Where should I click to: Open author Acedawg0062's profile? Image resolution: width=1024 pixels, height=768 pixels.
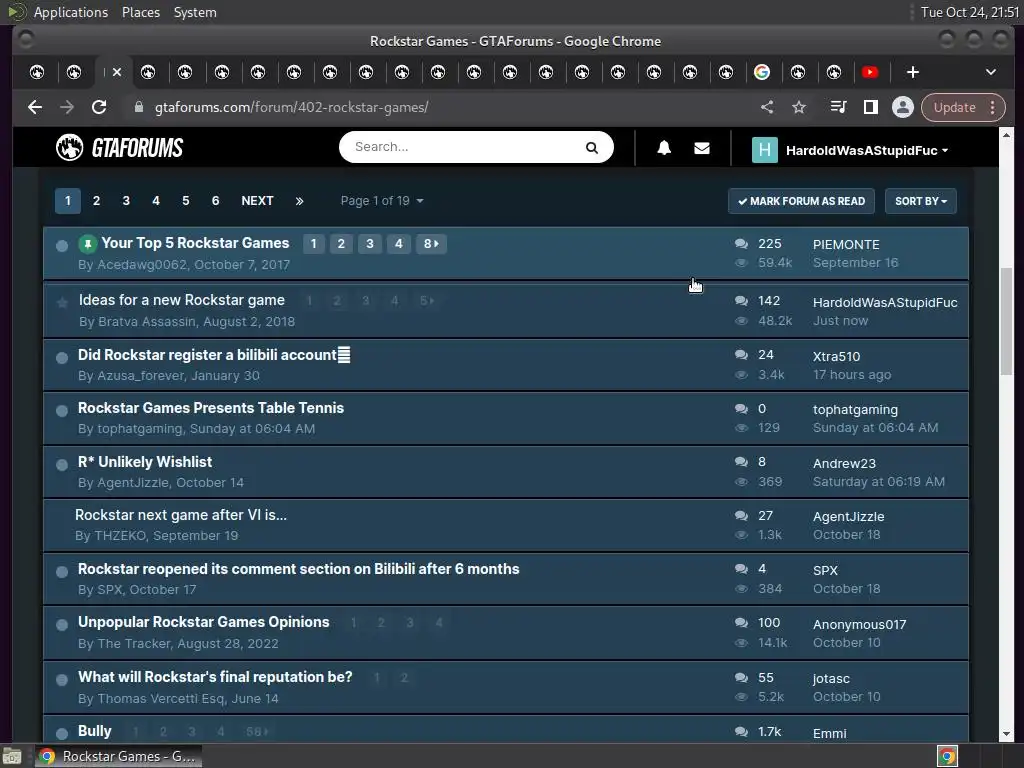coord(142,264)
